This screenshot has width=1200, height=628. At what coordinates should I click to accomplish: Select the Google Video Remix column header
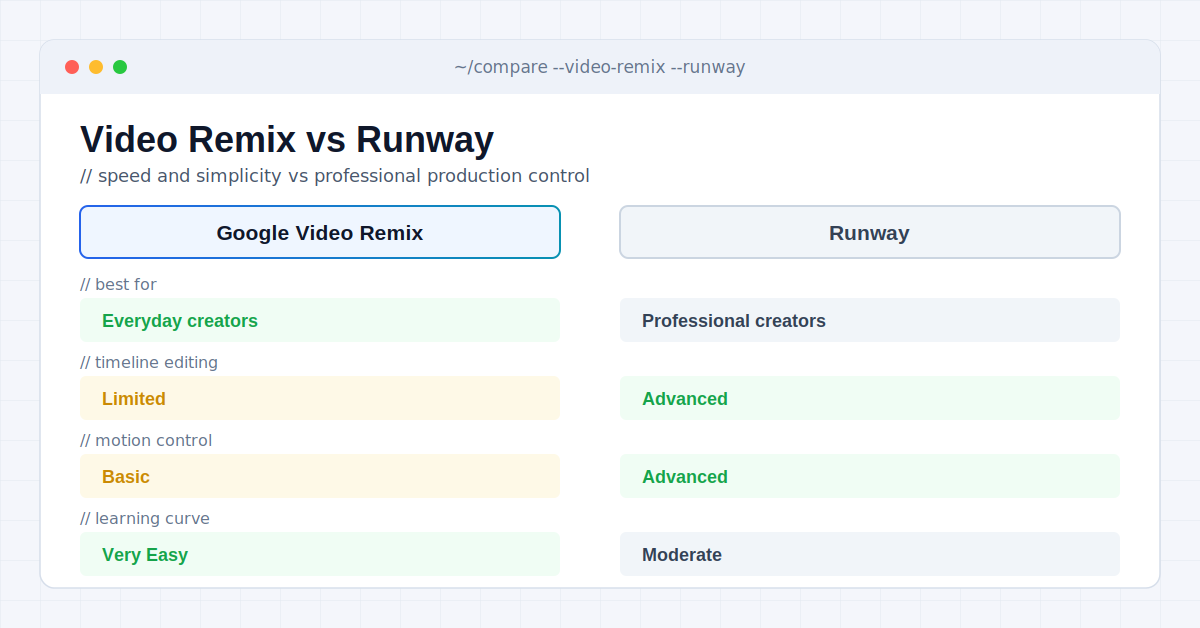(320, 232)
